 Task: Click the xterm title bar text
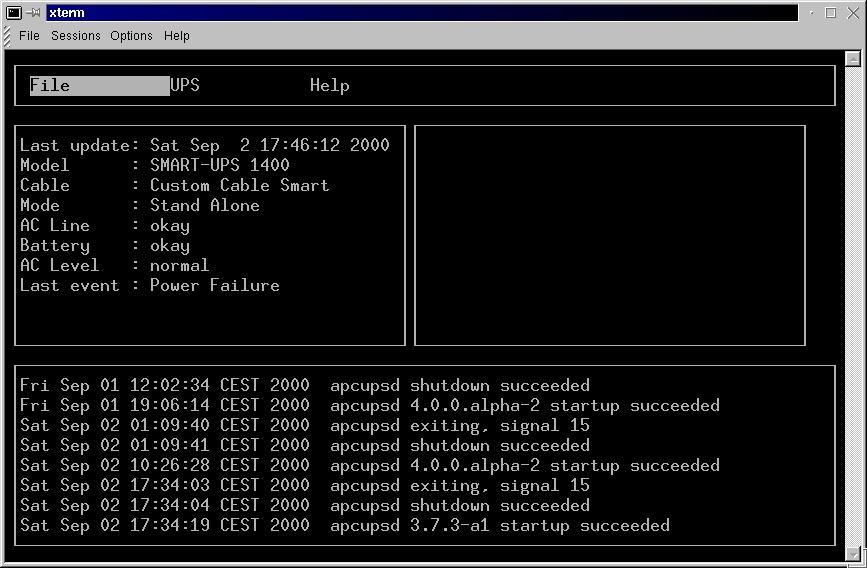[x=67, y=13]
